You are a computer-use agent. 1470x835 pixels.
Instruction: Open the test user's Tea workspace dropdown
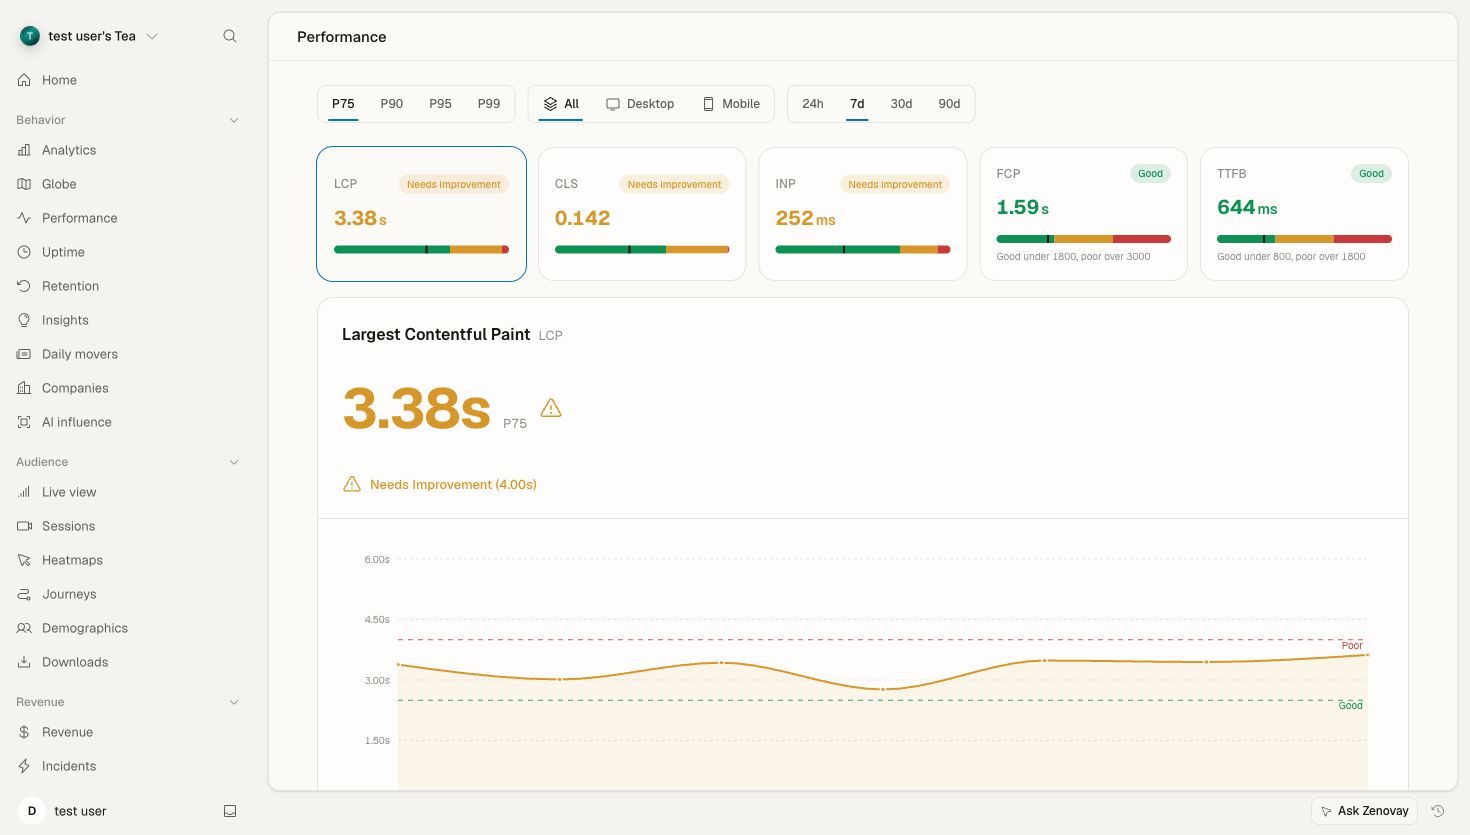[x=90, y=36]
